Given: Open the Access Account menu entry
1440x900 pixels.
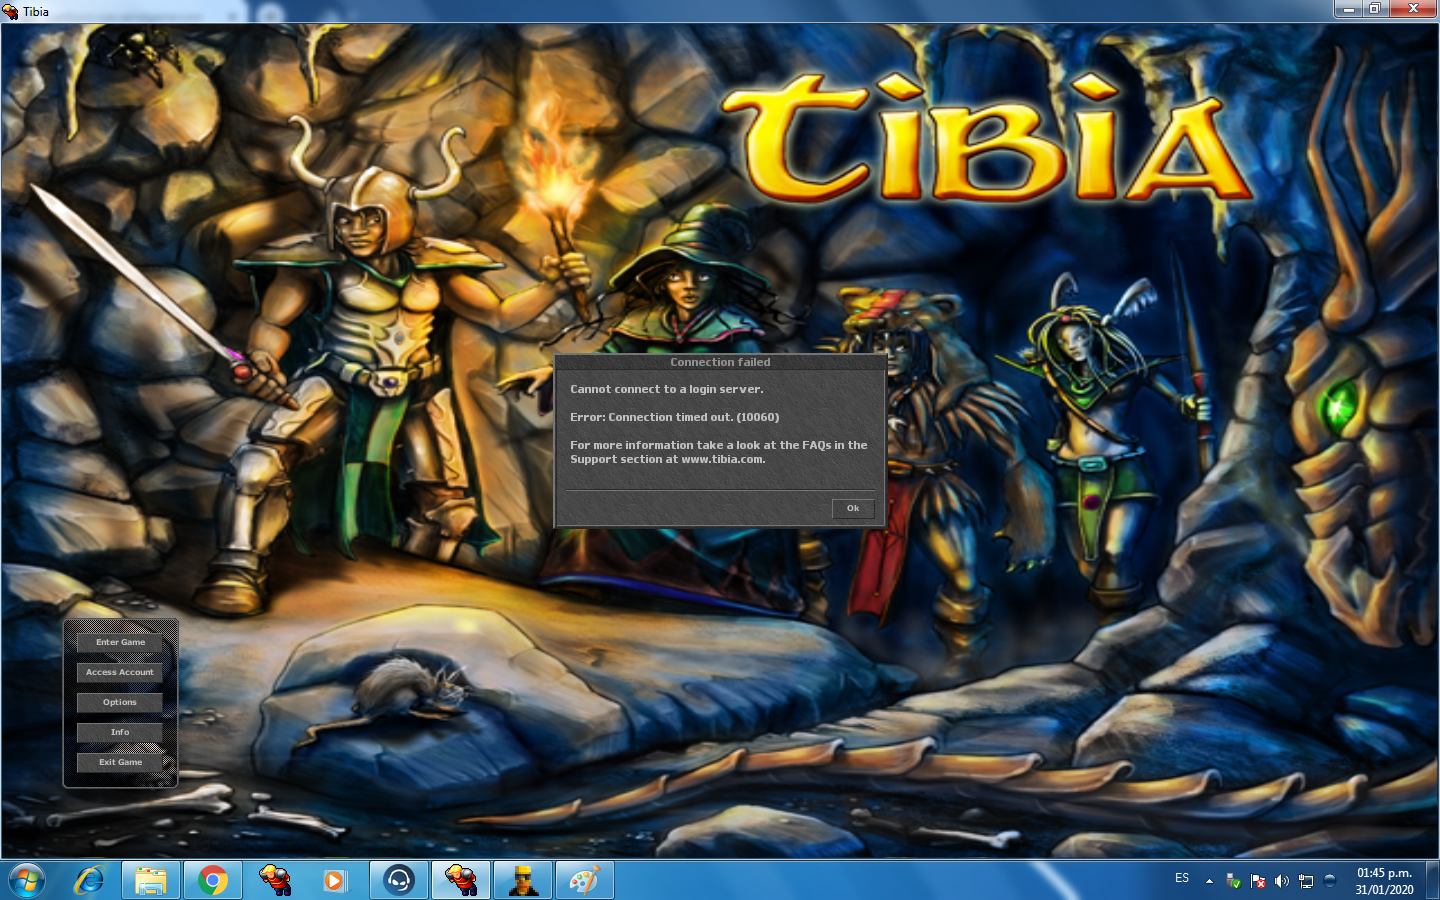Looking at the screenshot, I should coord(120,673).
